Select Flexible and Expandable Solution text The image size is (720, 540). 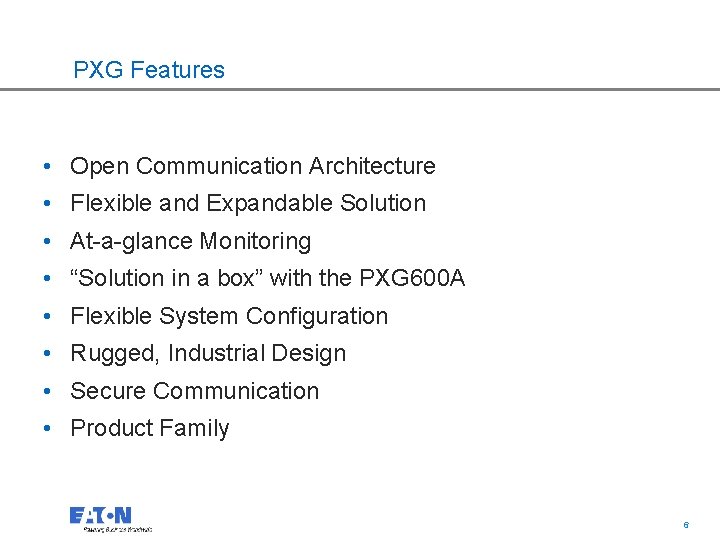click(248, 203)
